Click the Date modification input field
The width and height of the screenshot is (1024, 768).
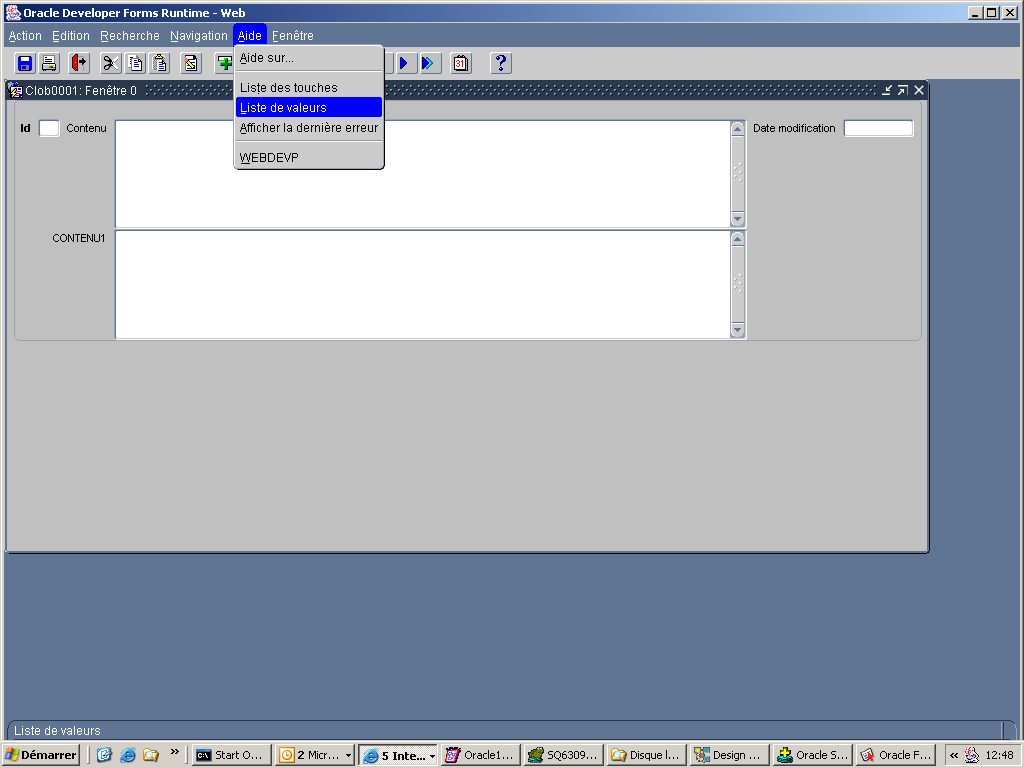878,128
